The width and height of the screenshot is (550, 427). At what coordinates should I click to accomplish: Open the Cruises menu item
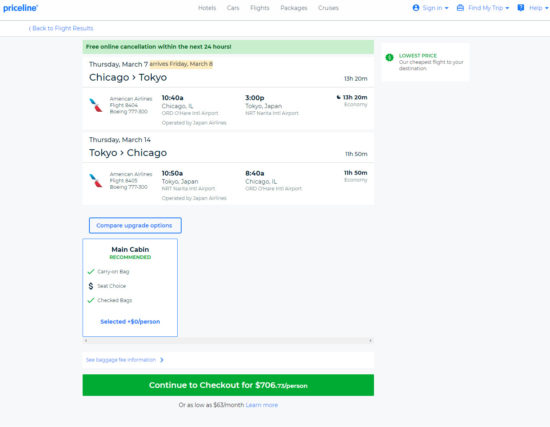pyautogui.click(x=328, y=8)
